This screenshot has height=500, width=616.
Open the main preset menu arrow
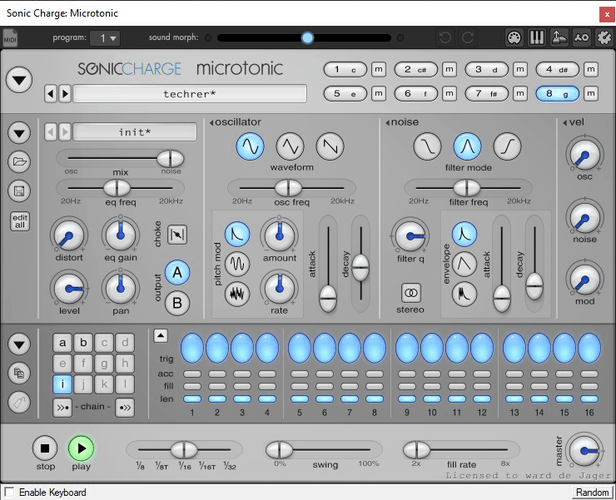click(19, 80)
